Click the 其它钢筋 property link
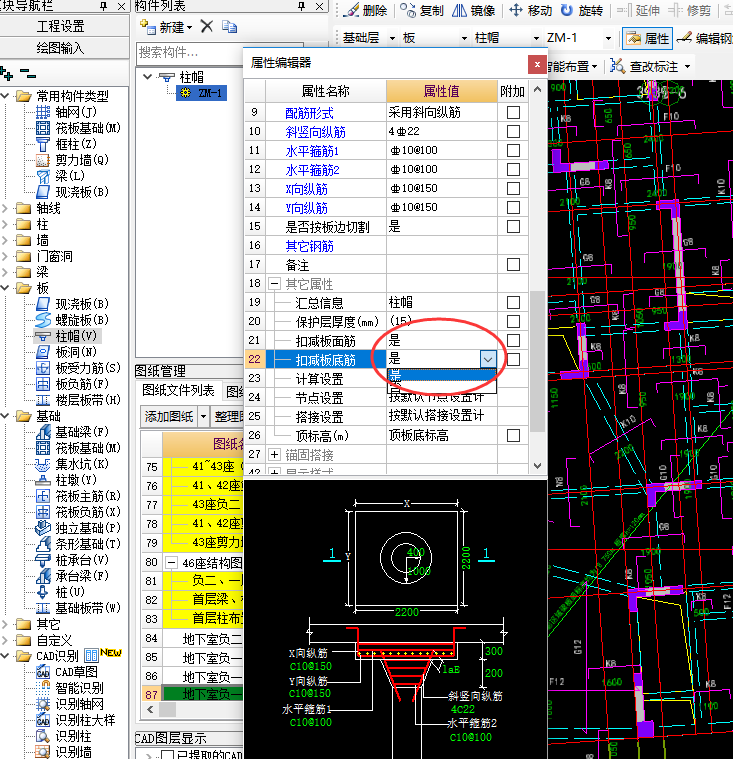 (309, 246)
